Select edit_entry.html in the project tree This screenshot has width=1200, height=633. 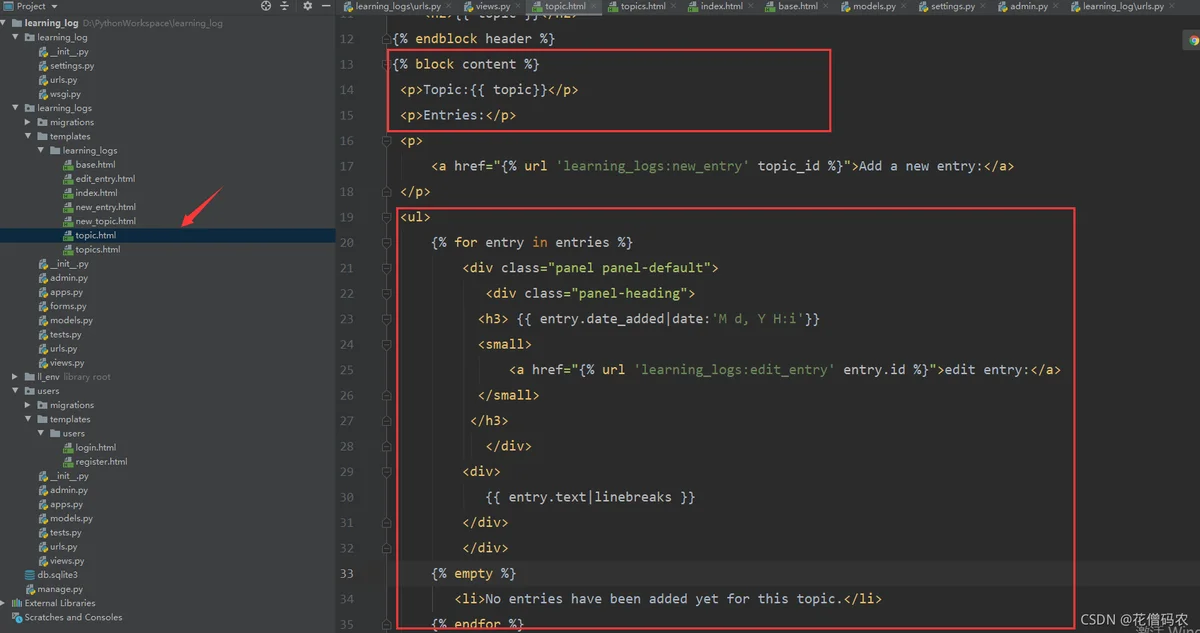pos(105,179)
